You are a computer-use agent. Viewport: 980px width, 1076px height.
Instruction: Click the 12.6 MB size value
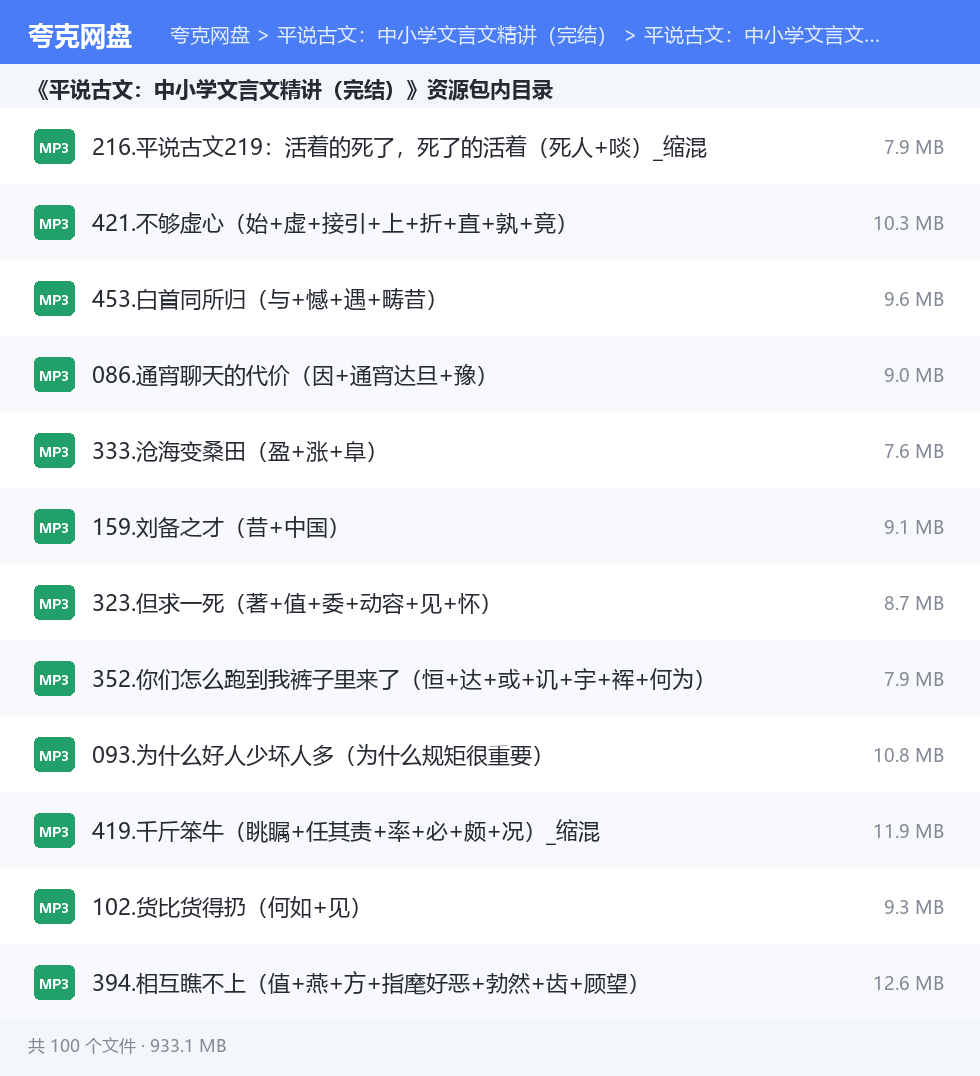click(908, 983)
